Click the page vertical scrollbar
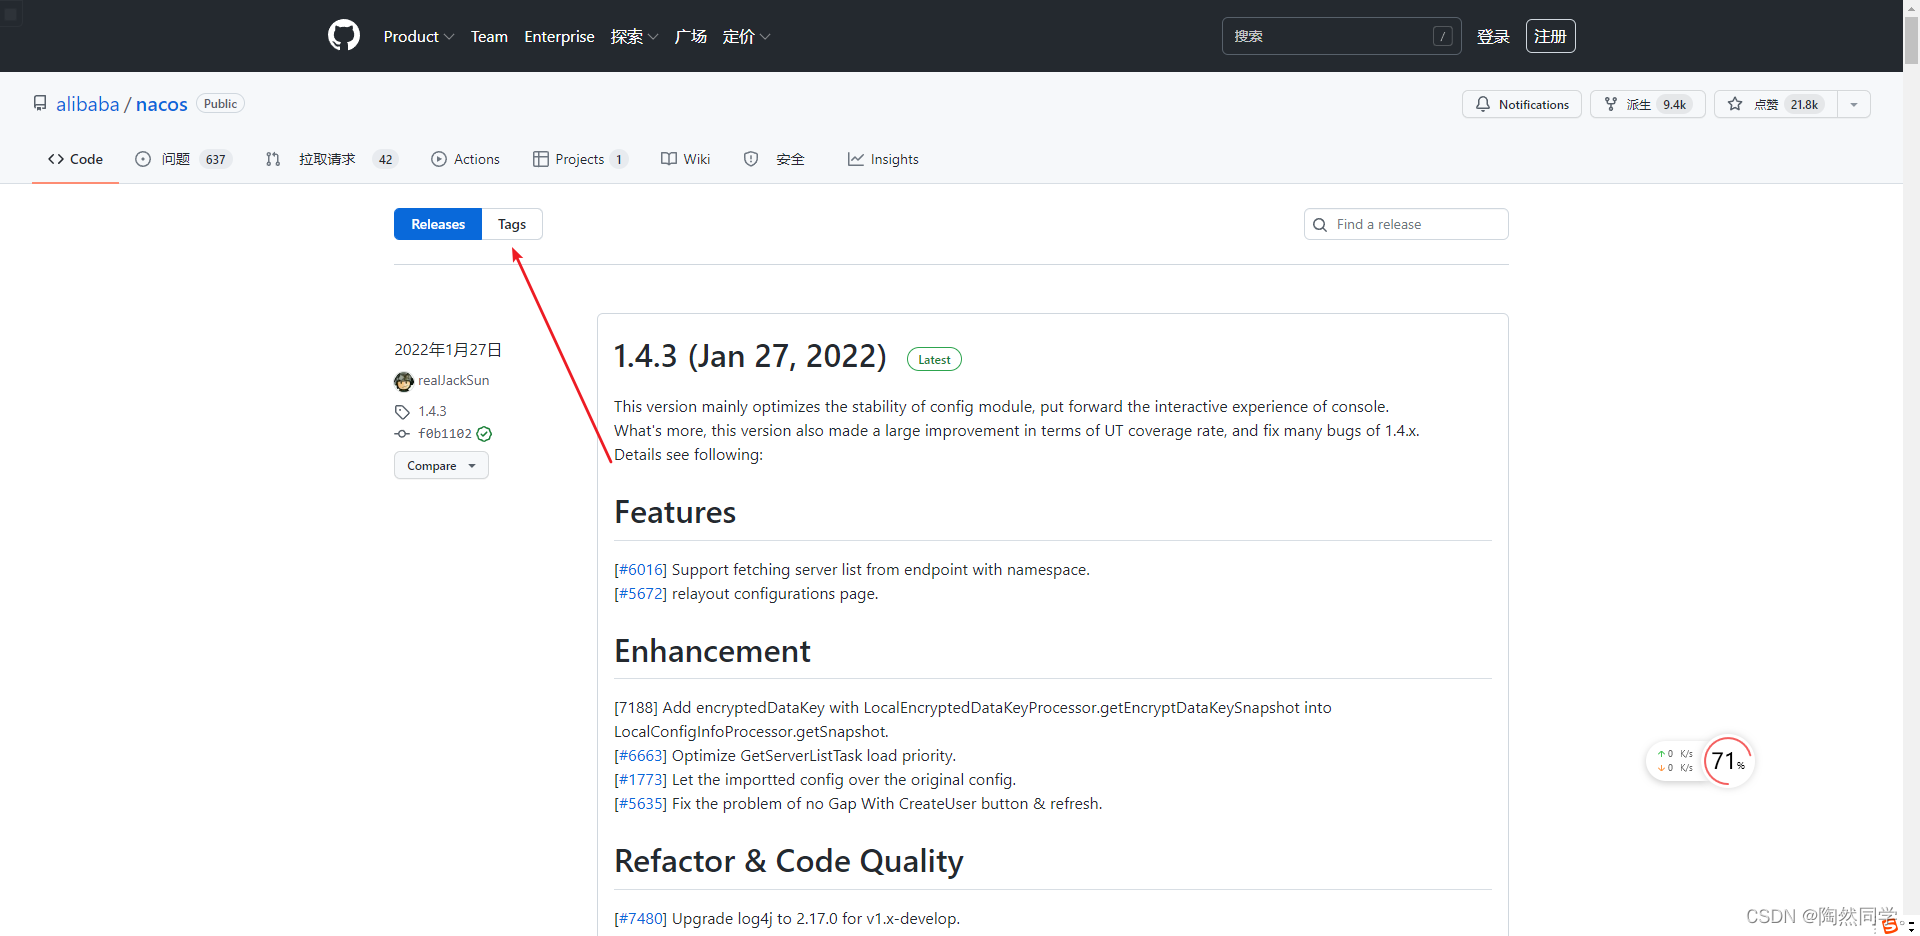The image size is (1920, 936). coord(1911,400)
